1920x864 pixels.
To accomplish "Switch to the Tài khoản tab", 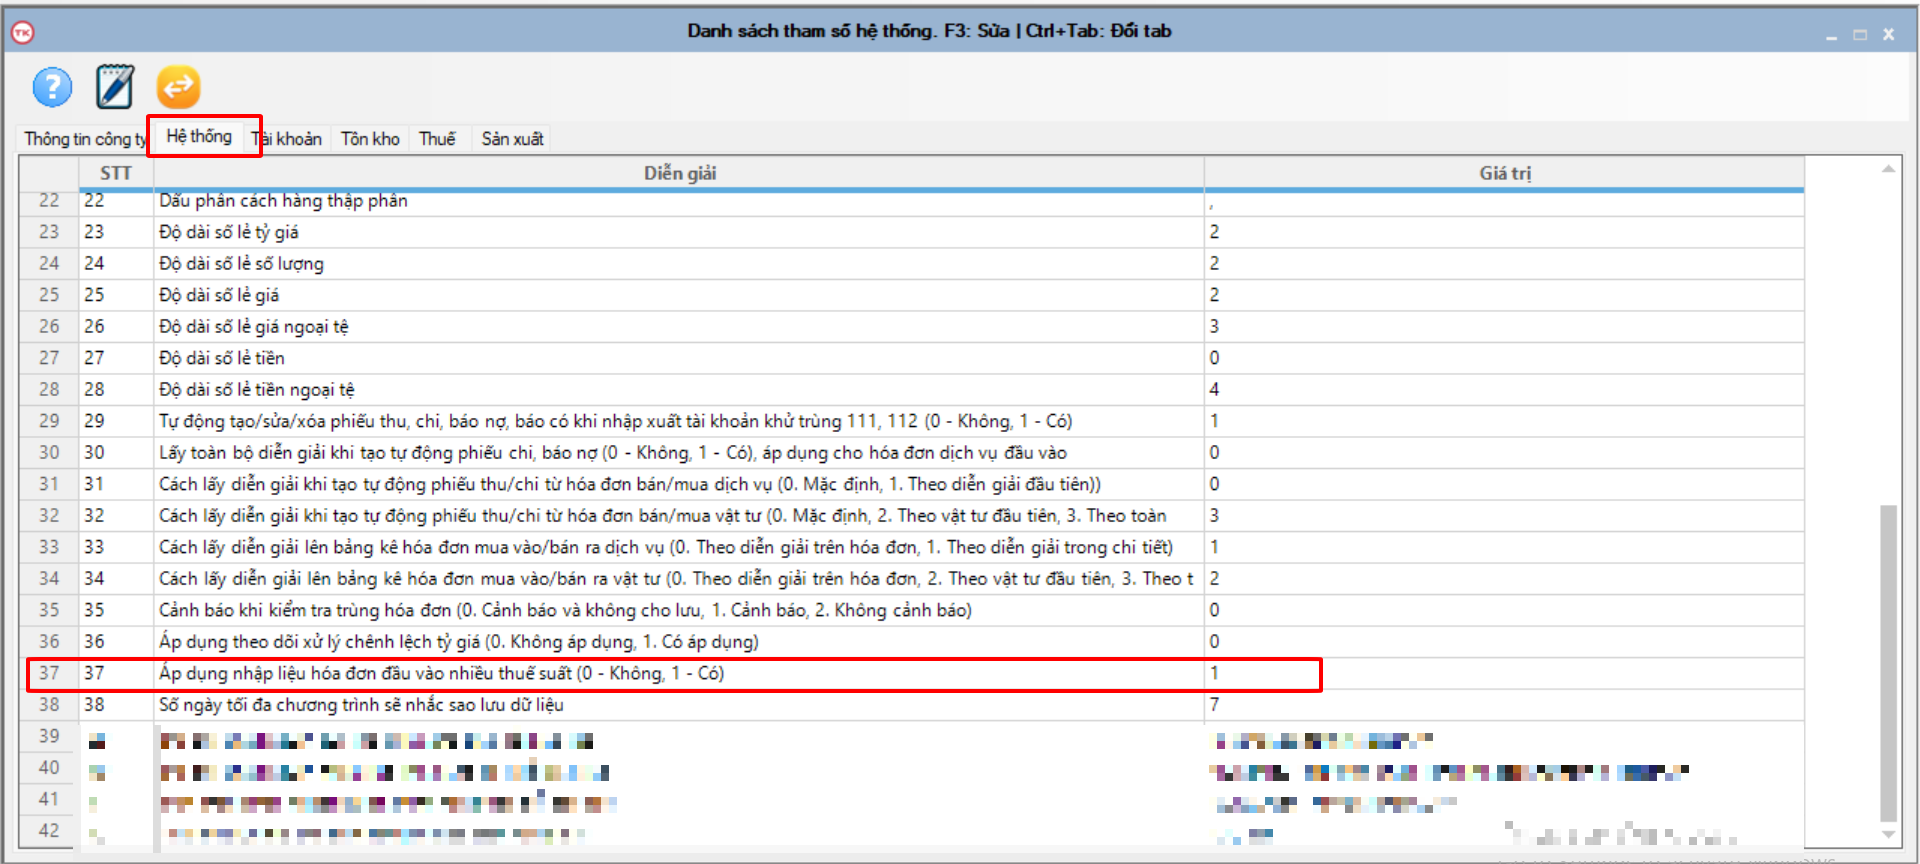I will [291, 139].
